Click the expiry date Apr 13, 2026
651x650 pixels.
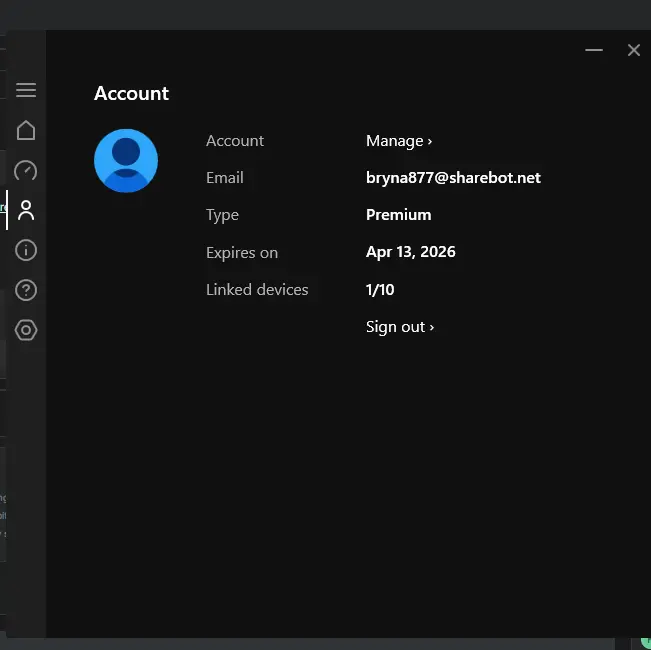coord(410,252)
